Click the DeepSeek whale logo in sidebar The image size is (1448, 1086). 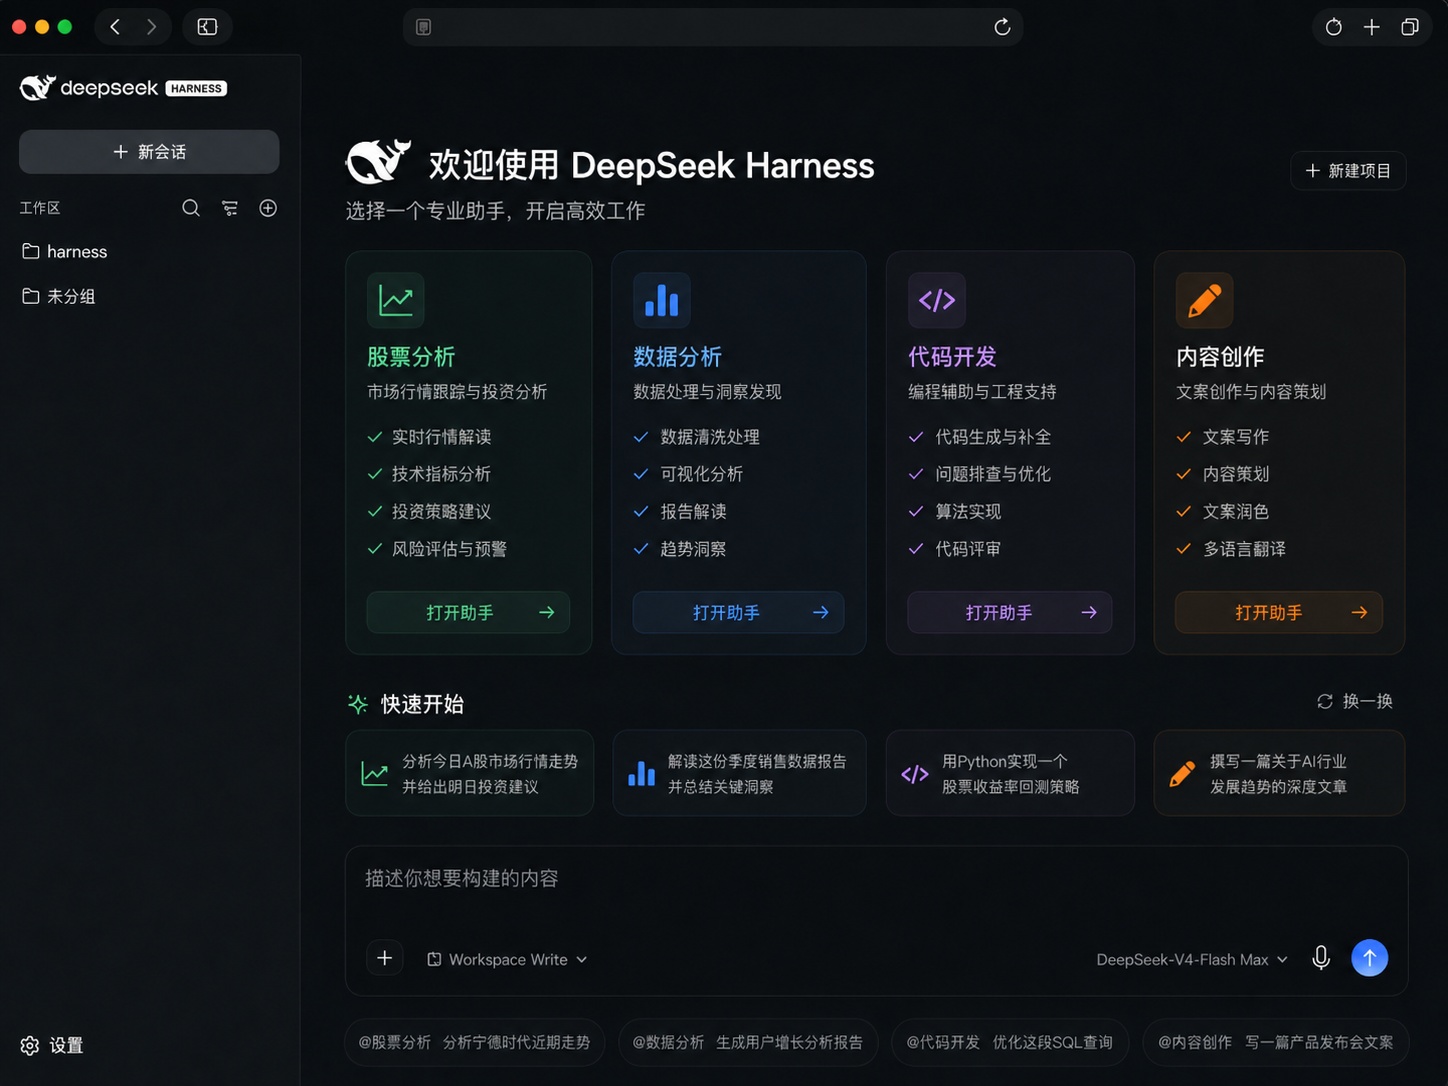point(37,88)
